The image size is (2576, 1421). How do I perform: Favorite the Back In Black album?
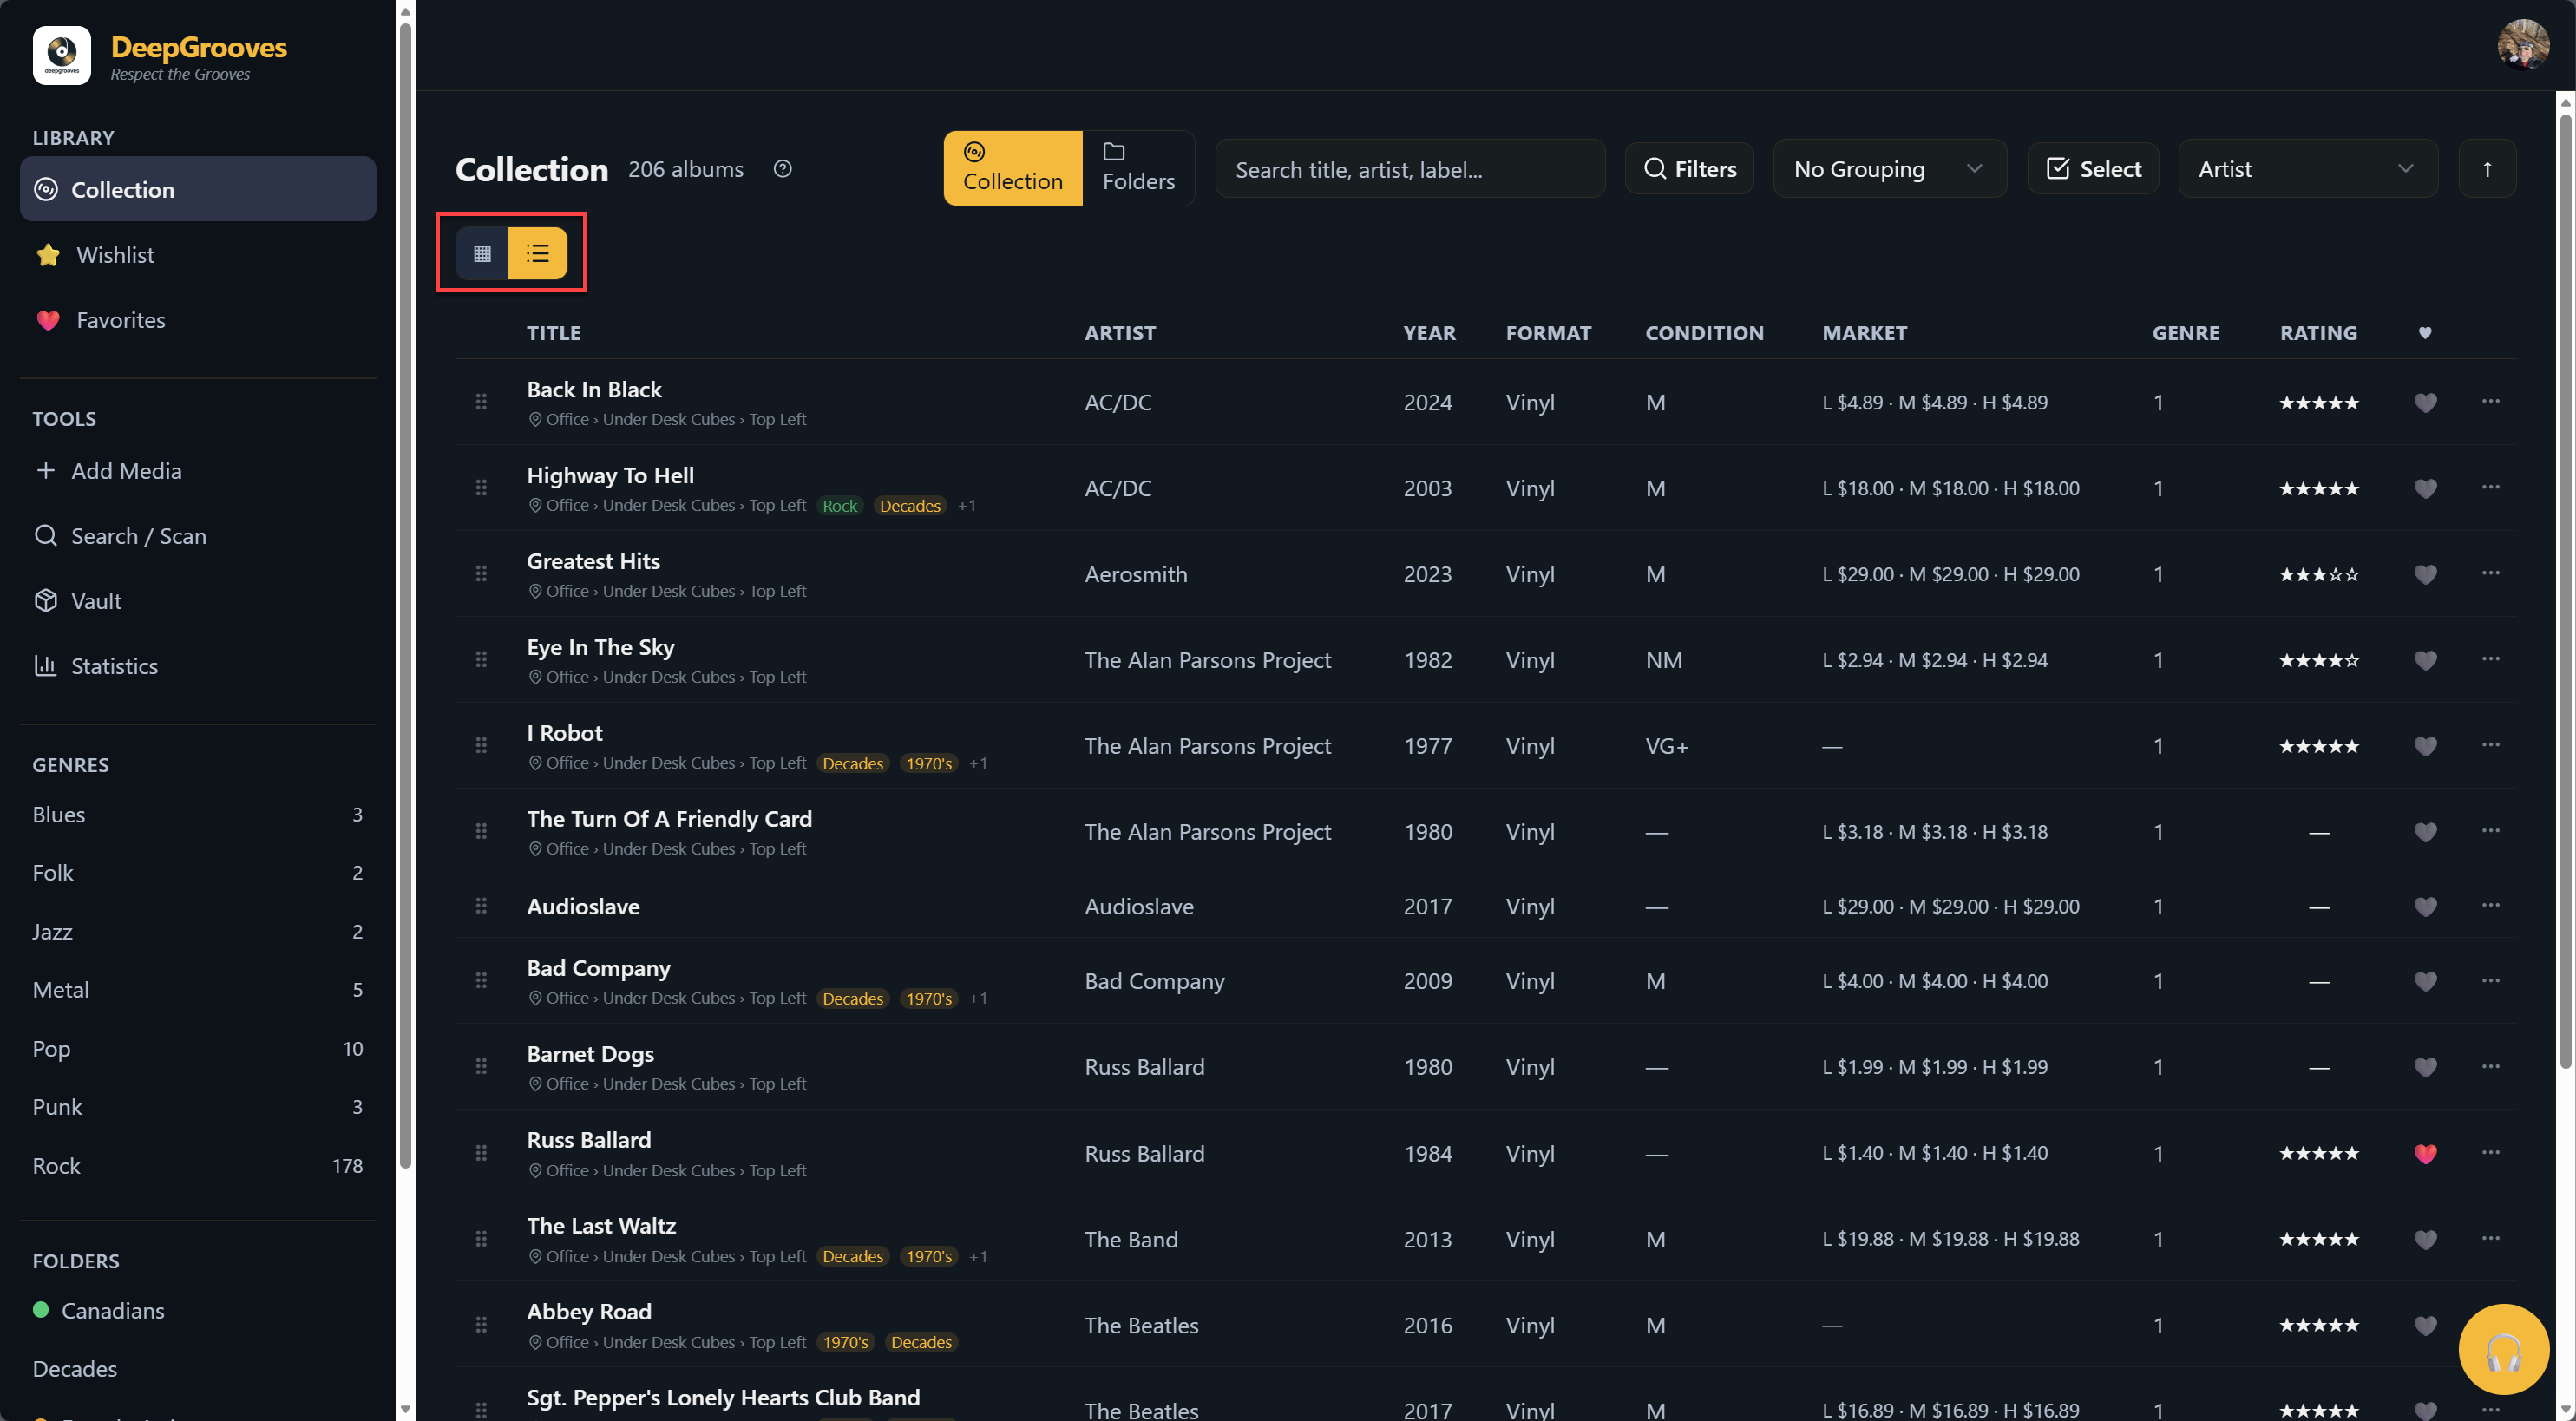click(x=2425, y=402)
